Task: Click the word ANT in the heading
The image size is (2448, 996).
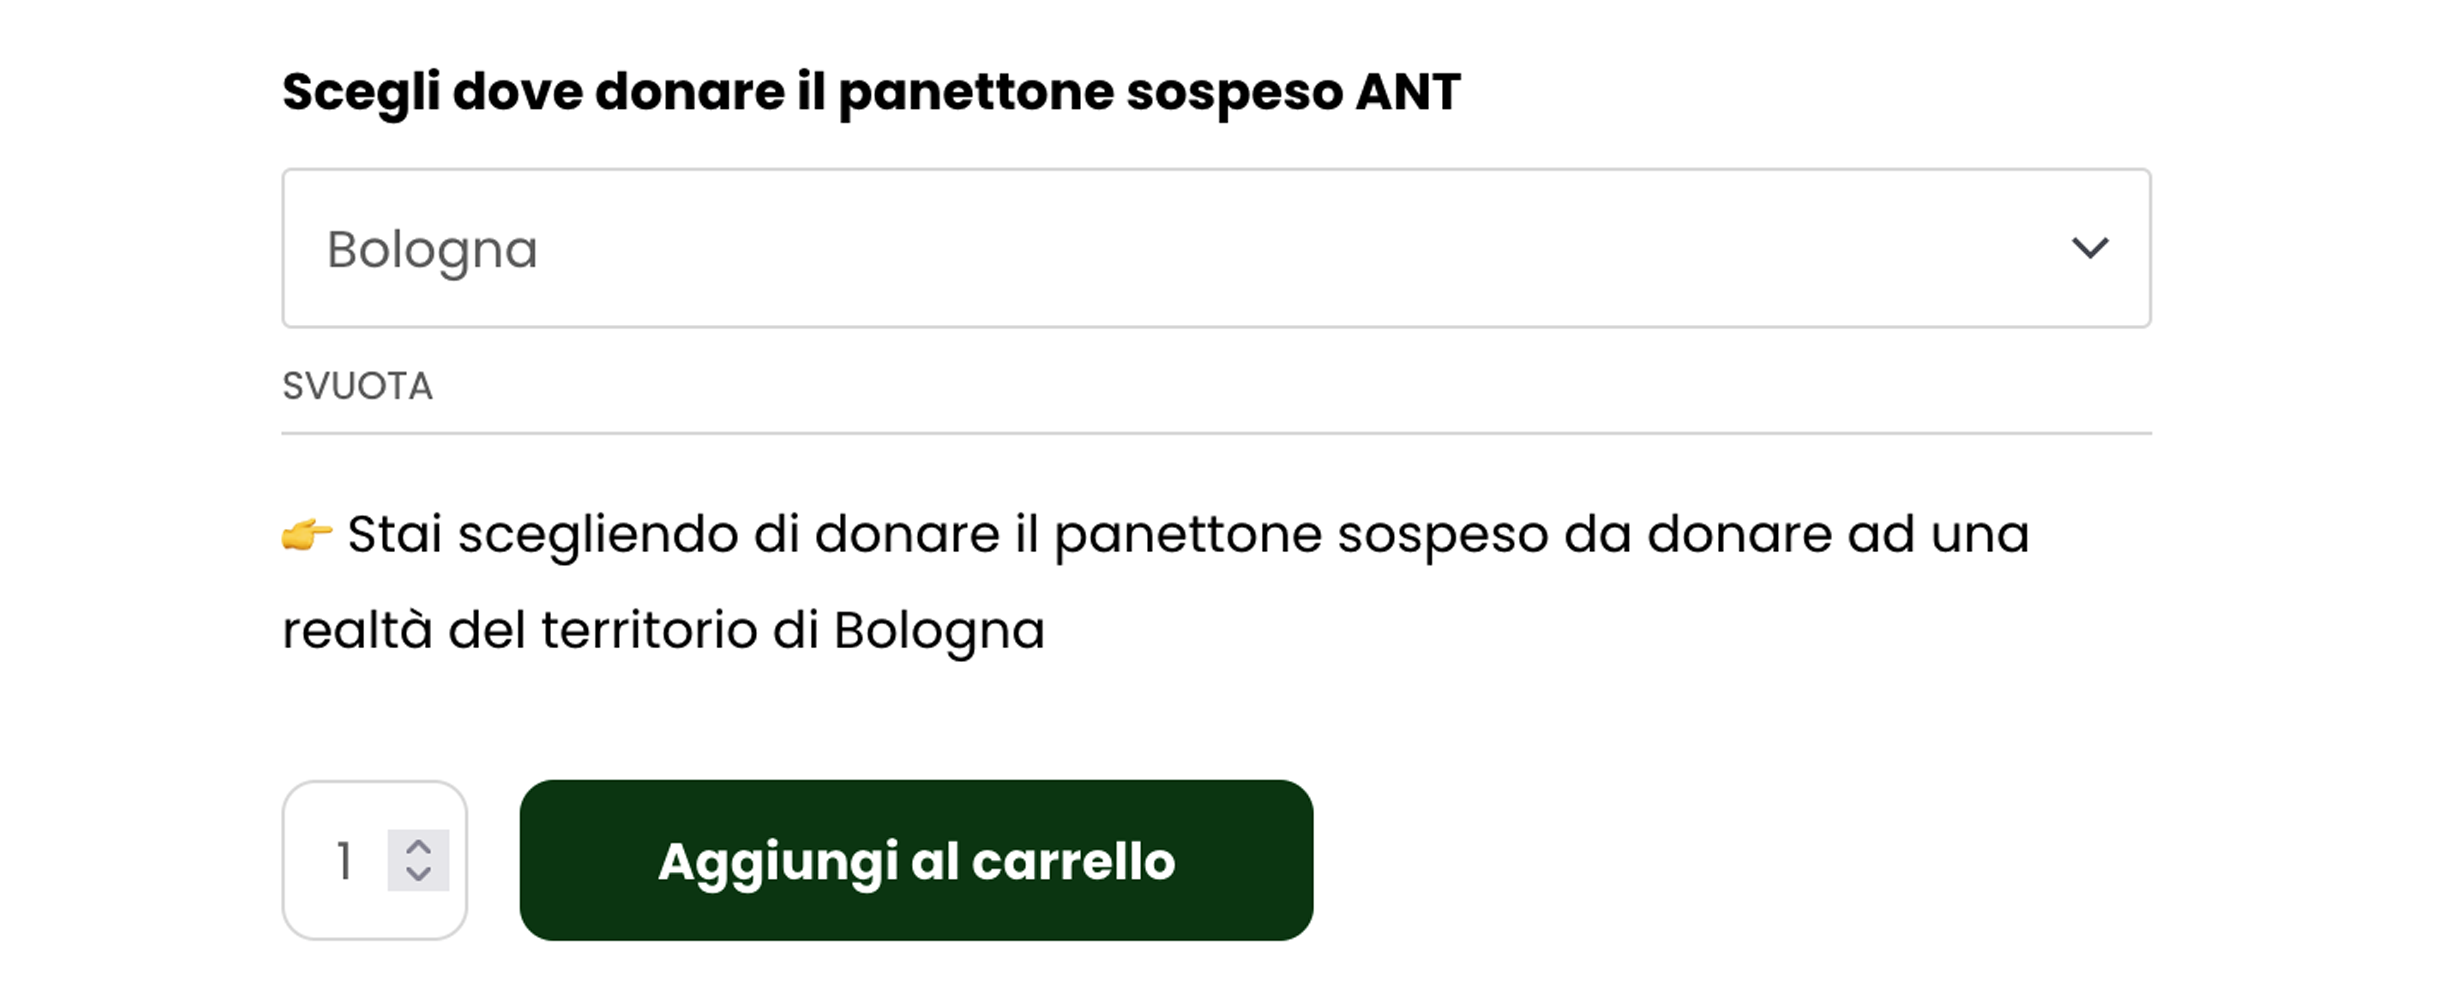Action: [1407, 92]
